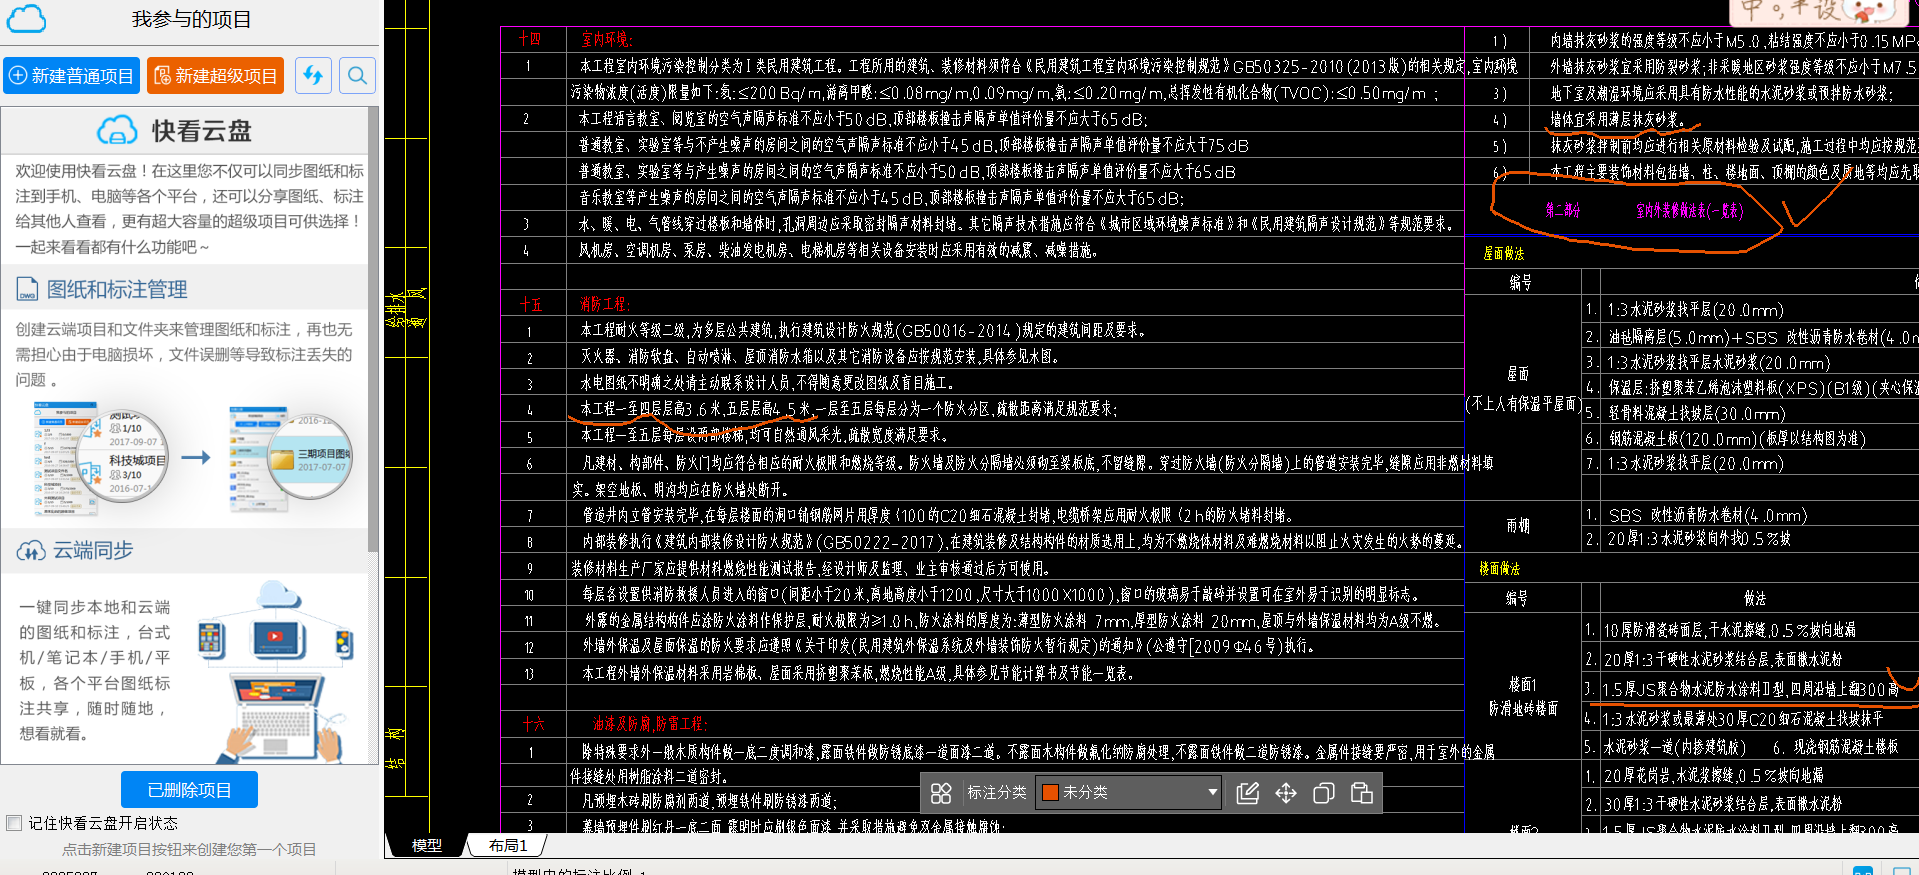Viewport: 1919px width, 875px height.
Task: Click the cloud logo icon beside 我参与的项目
Action: 26,19
